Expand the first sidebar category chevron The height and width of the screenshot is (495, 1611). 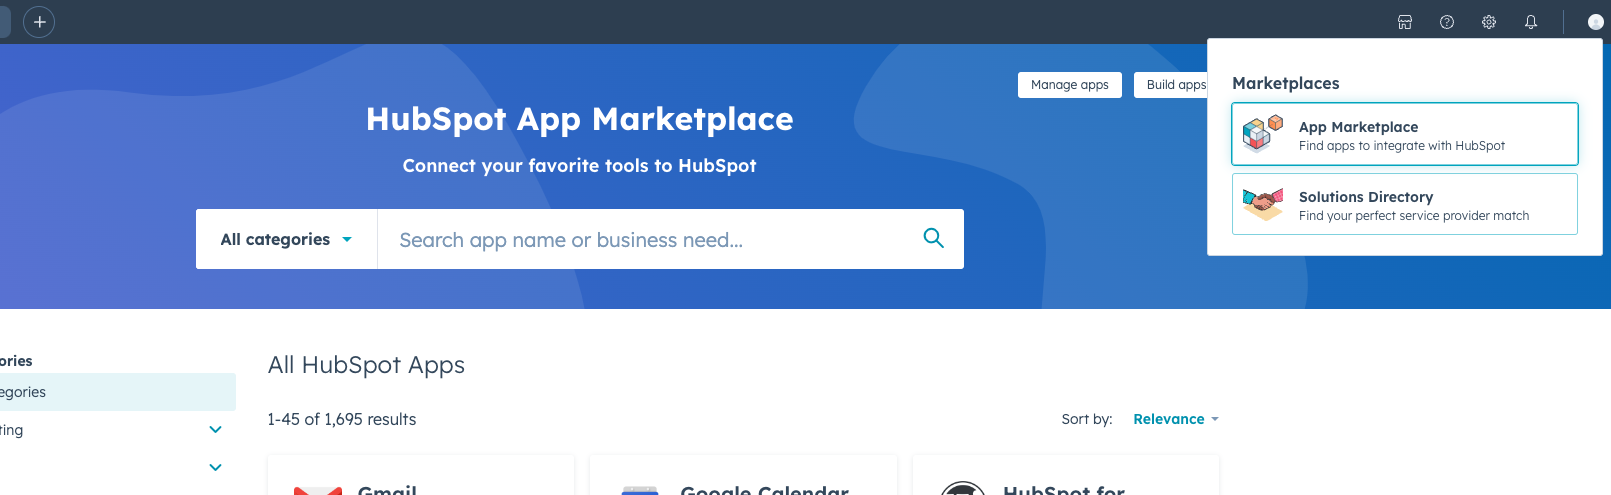(215, 430)
